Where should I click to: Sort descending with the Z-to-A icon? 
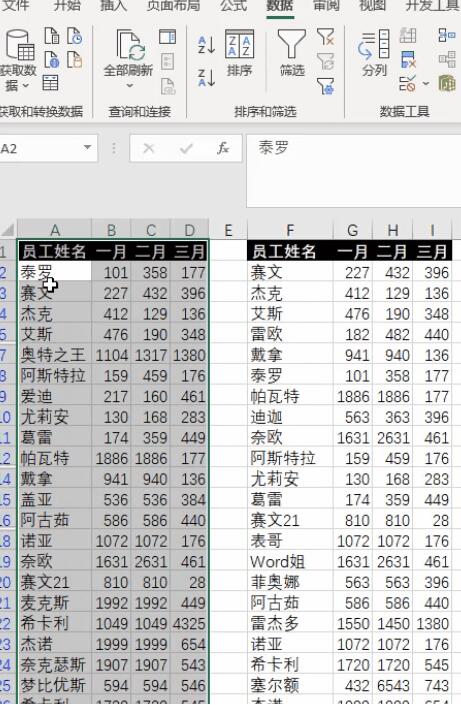[206, 77]
